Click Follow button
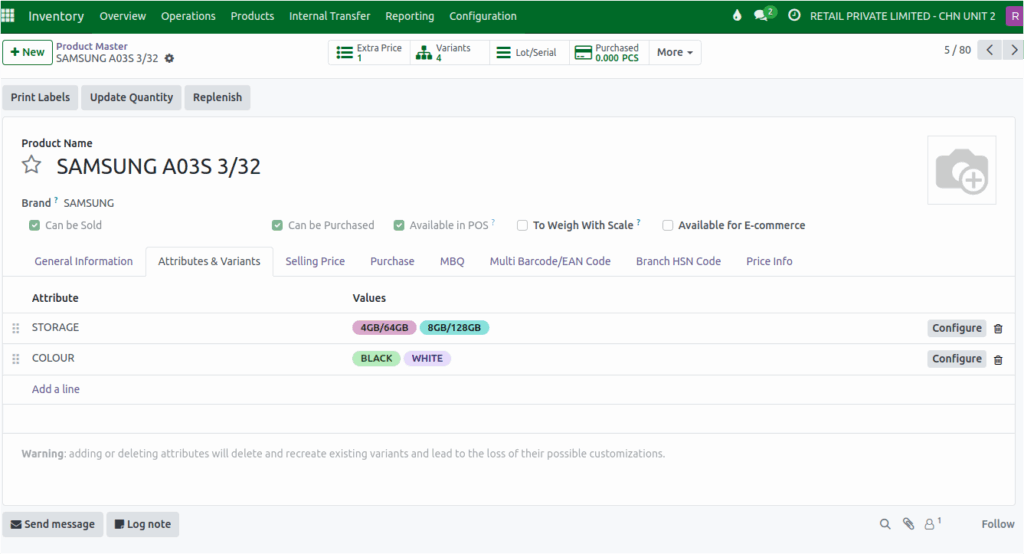 point(997,524)
